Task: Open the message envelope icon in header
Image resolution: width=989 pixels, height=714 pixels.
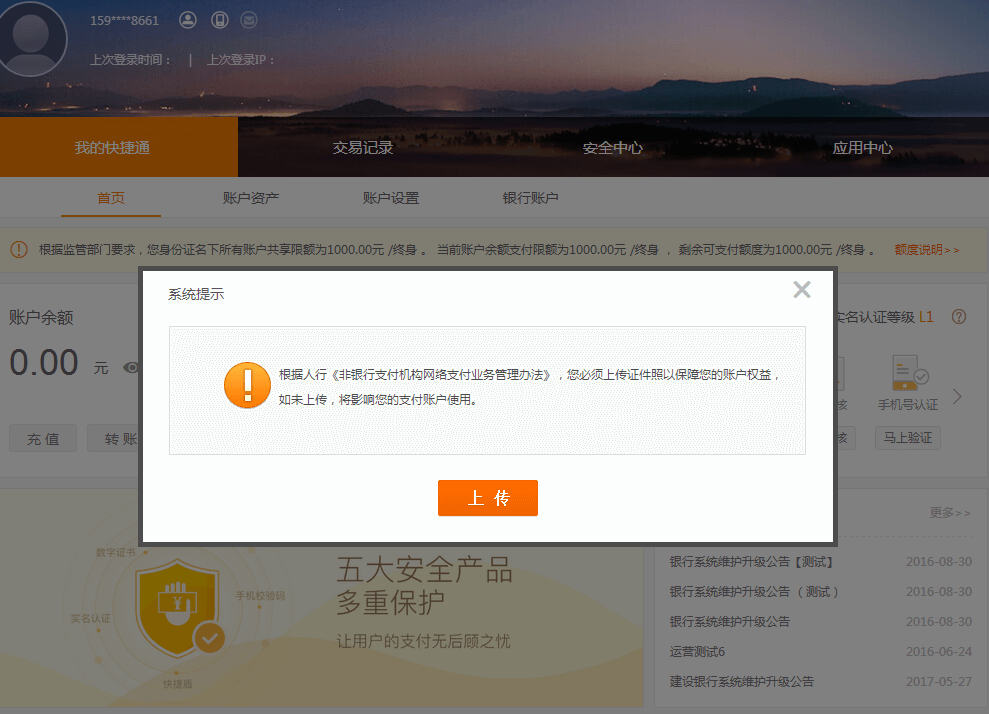Action: (x=248, y=20)
